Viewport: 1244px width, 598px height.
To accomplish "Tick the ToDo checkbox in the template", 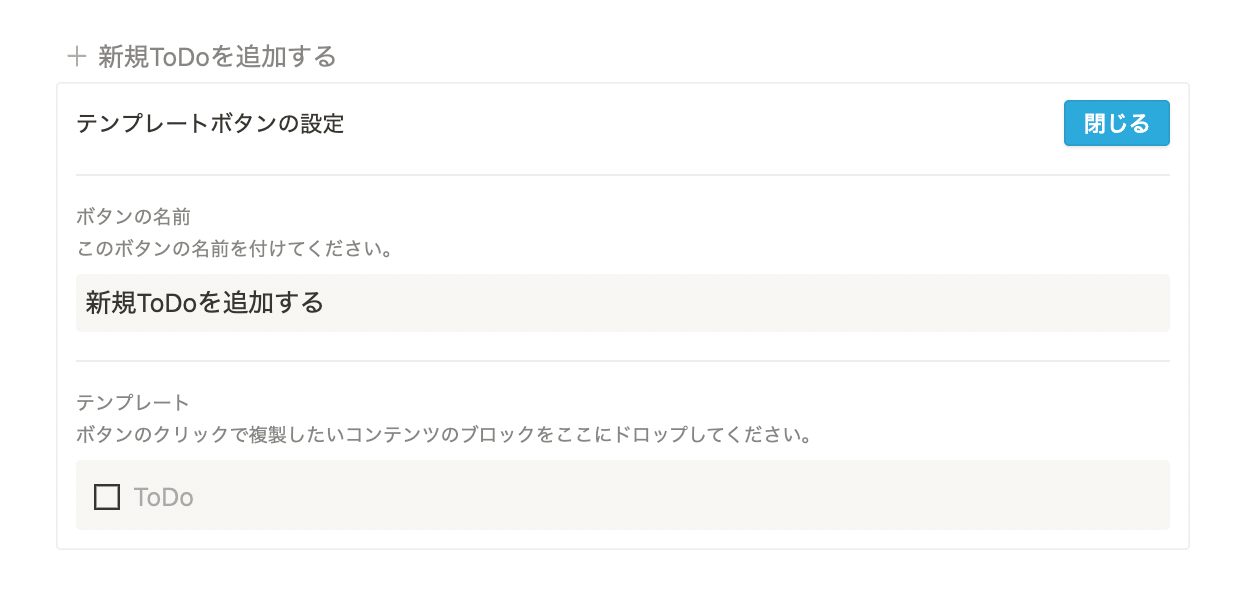I will coord(107,497).
